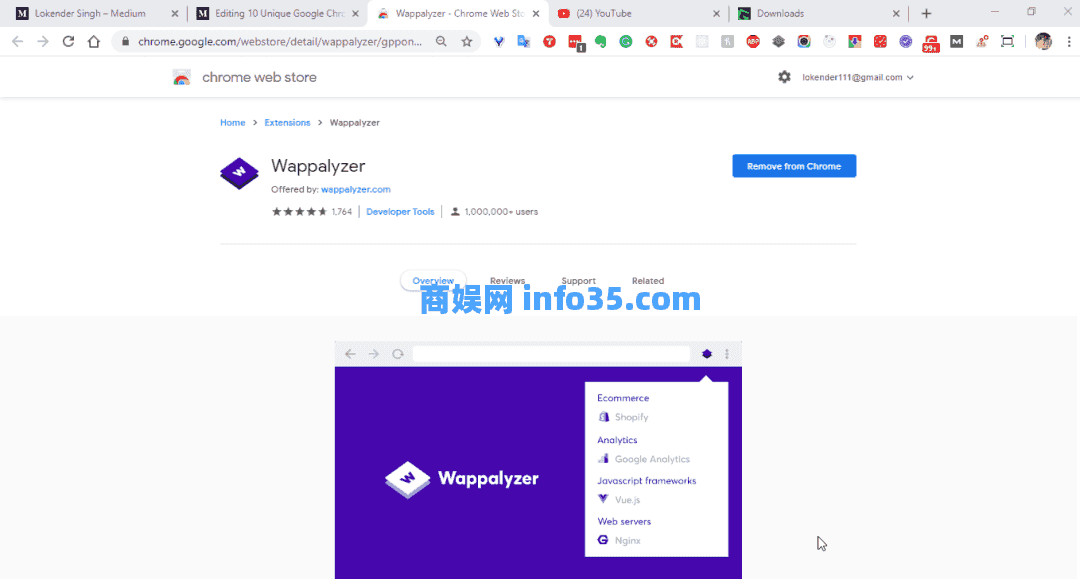
Task: Open the web store settings gear
Action: point(785,77)
